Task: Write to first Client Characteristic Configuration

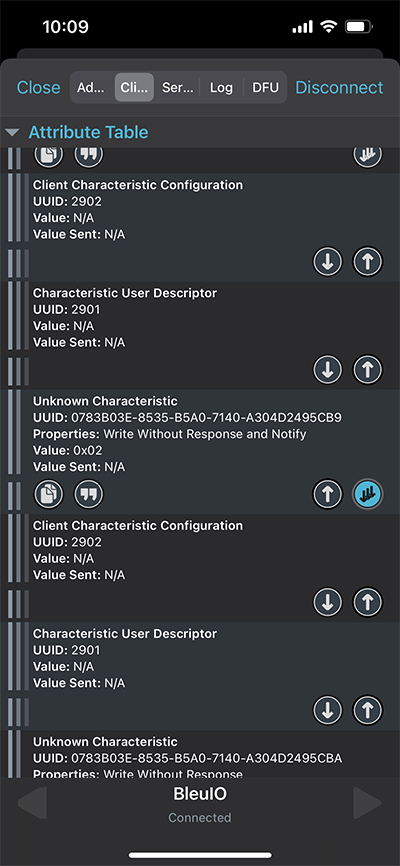Action: (368, 262)
